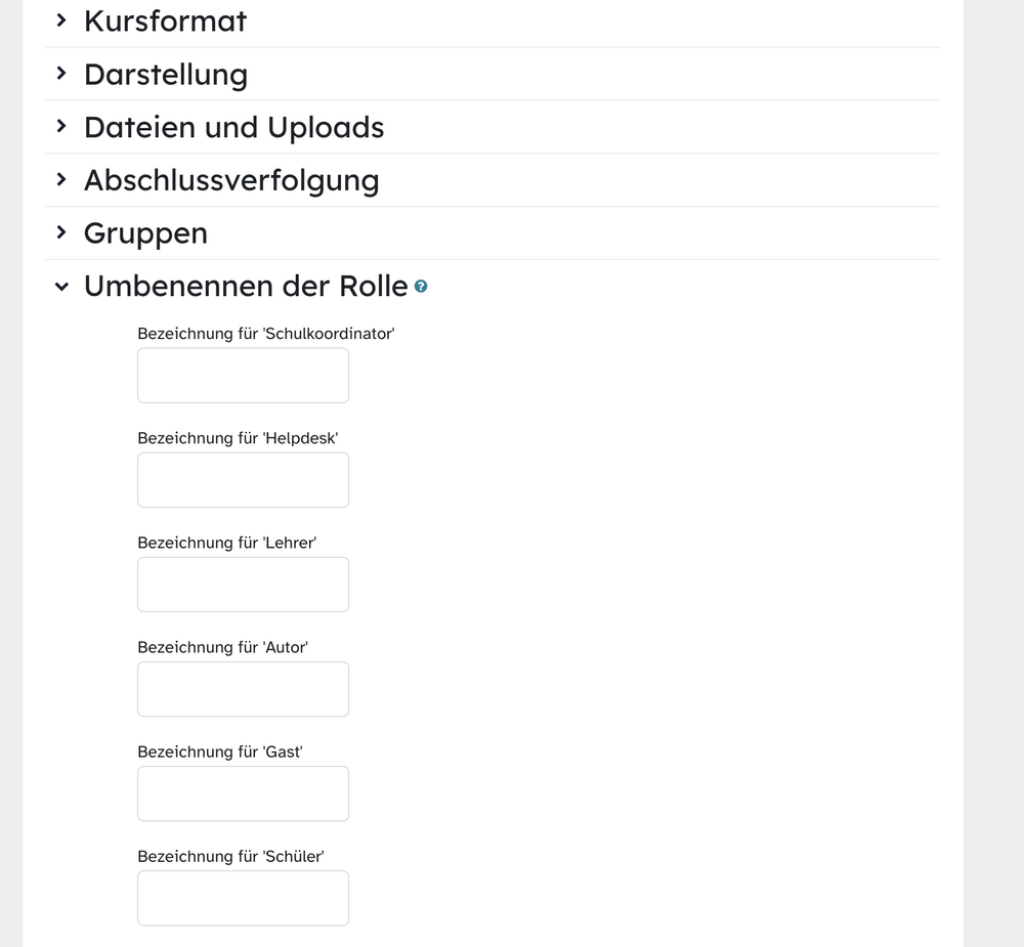Click the chevron beside 'Dateien und Uploads'
This screenshot has width=1024, height=947.
(x=61, y=126)
